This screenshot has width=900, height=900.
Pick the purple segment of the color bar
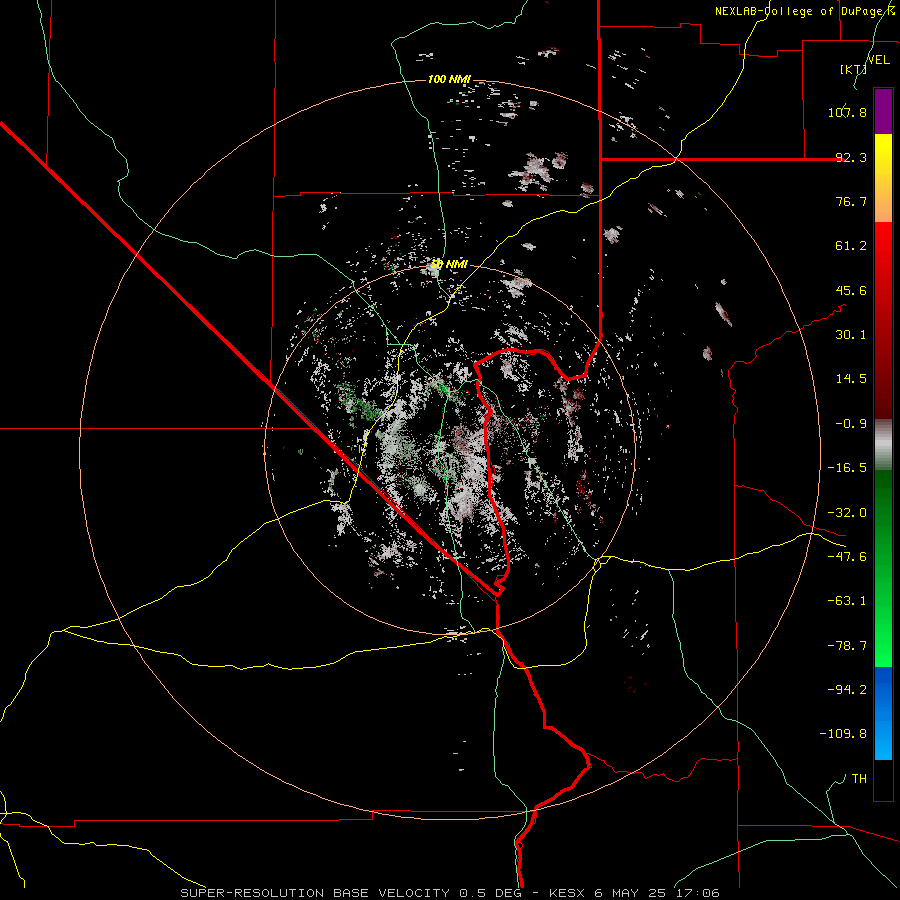883,111
